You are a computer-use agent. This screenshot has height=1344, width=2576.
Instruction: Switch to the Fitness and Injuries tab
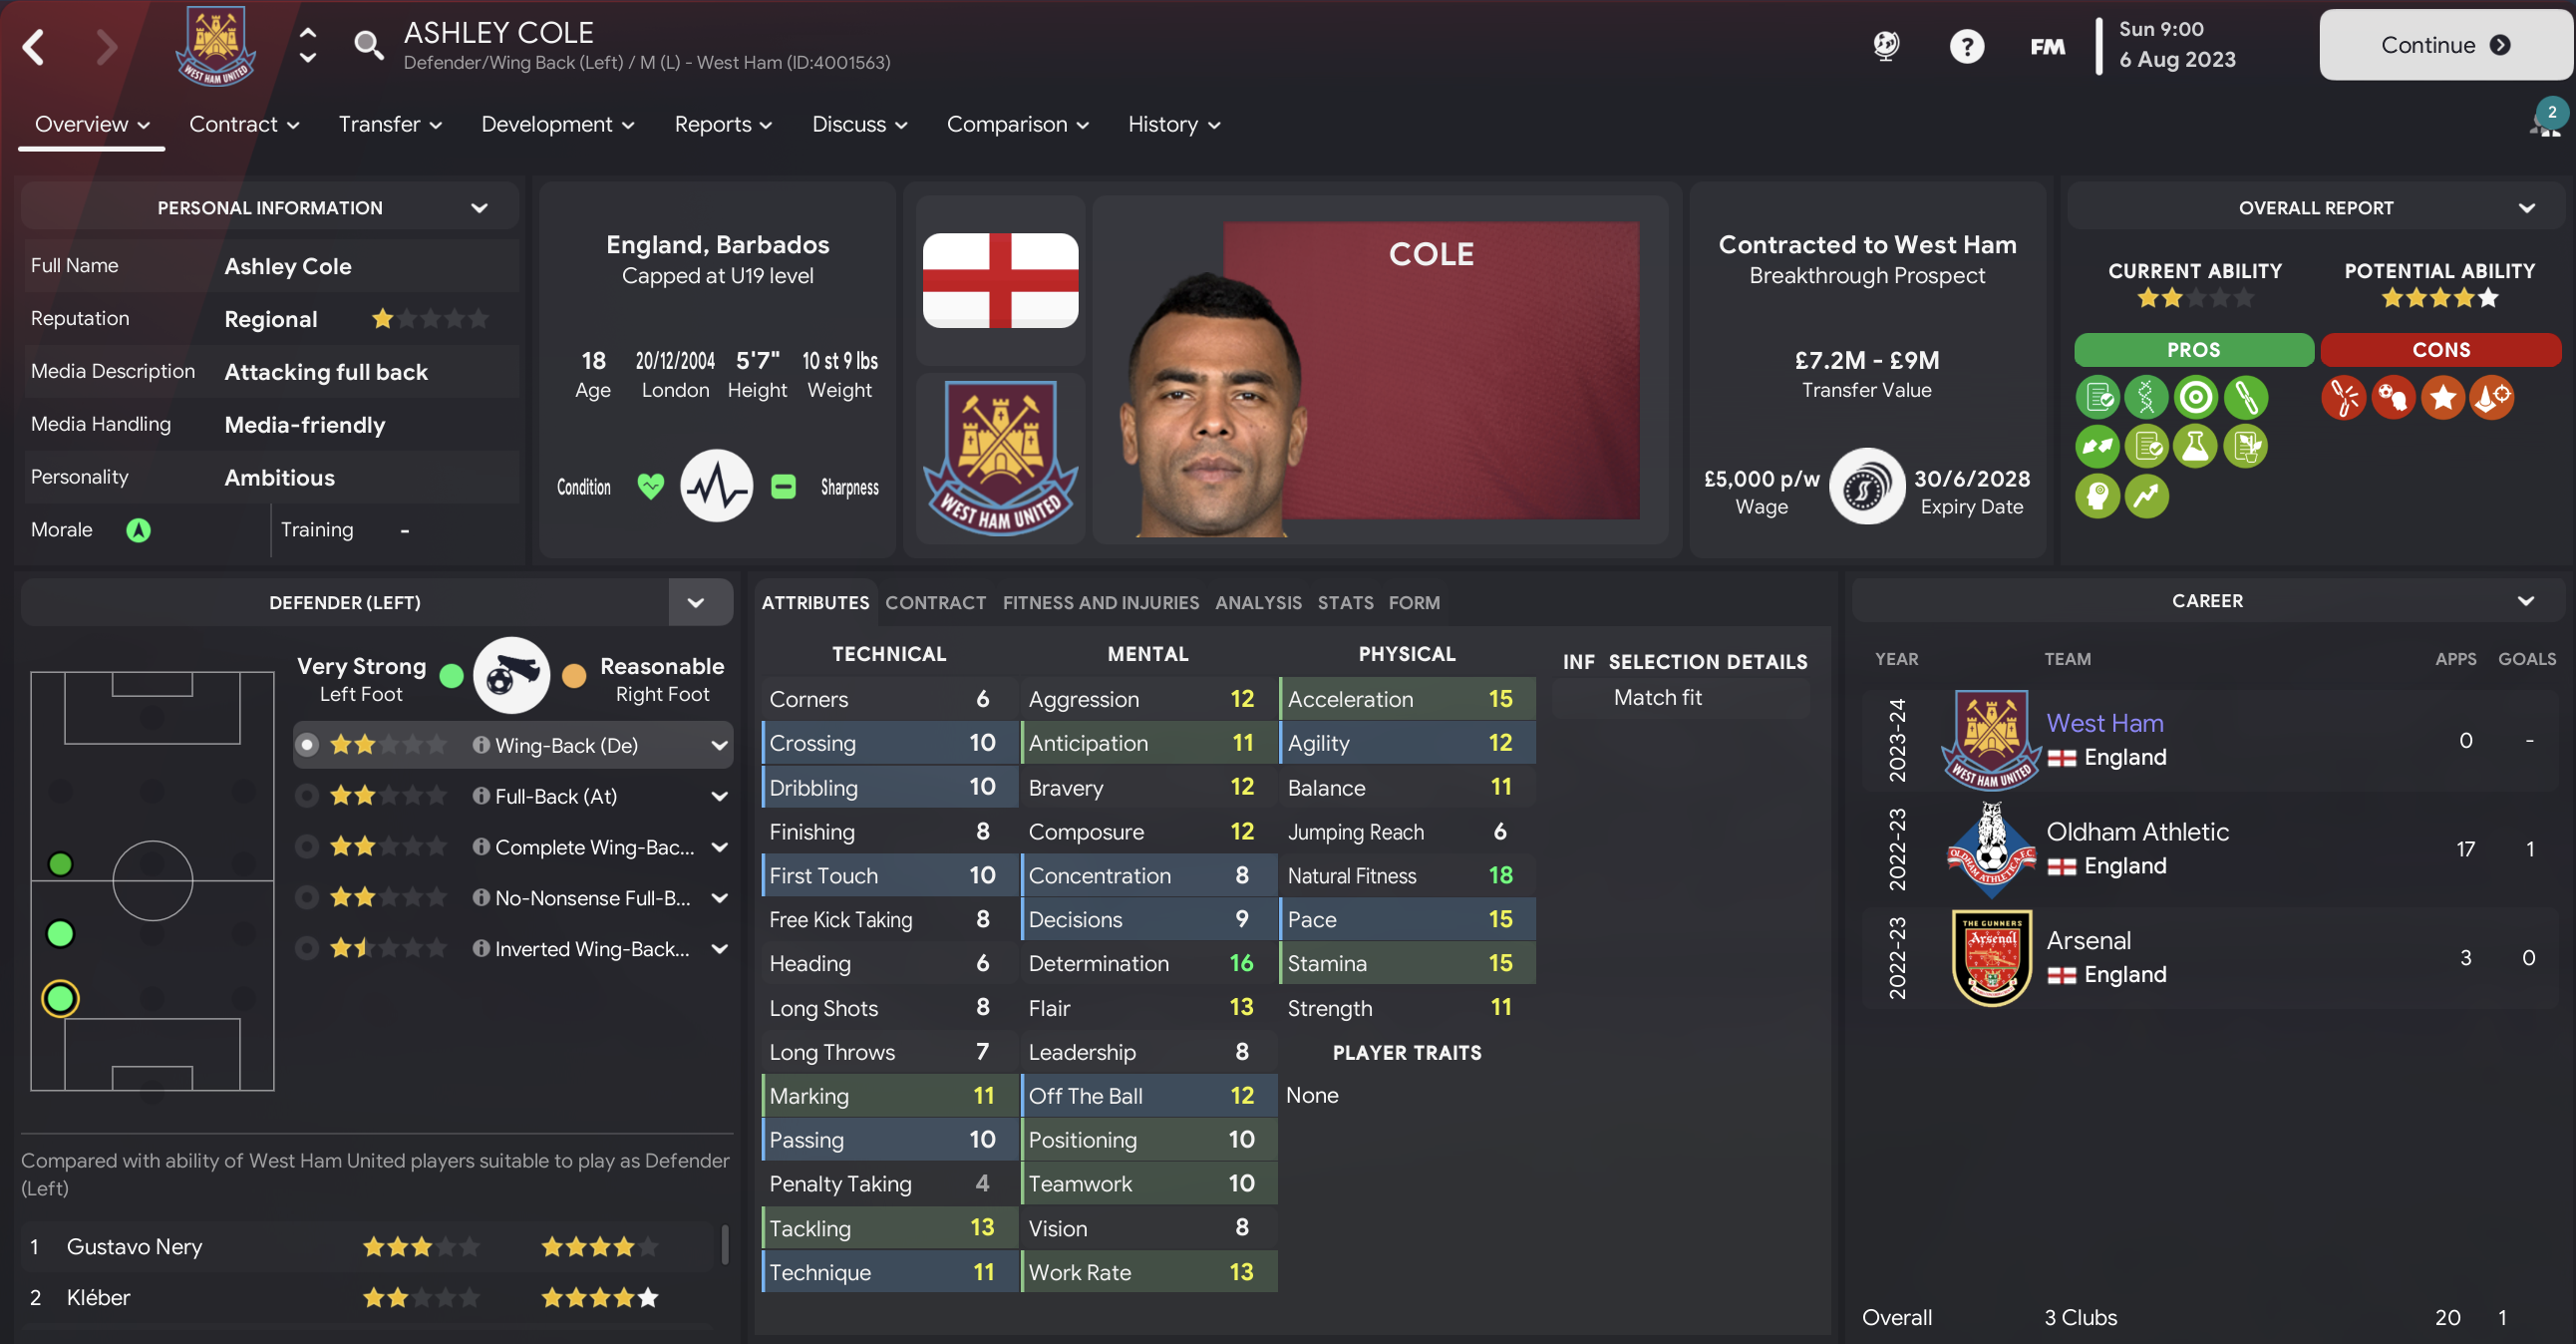pyautogui.click(x=1100, y=603)
